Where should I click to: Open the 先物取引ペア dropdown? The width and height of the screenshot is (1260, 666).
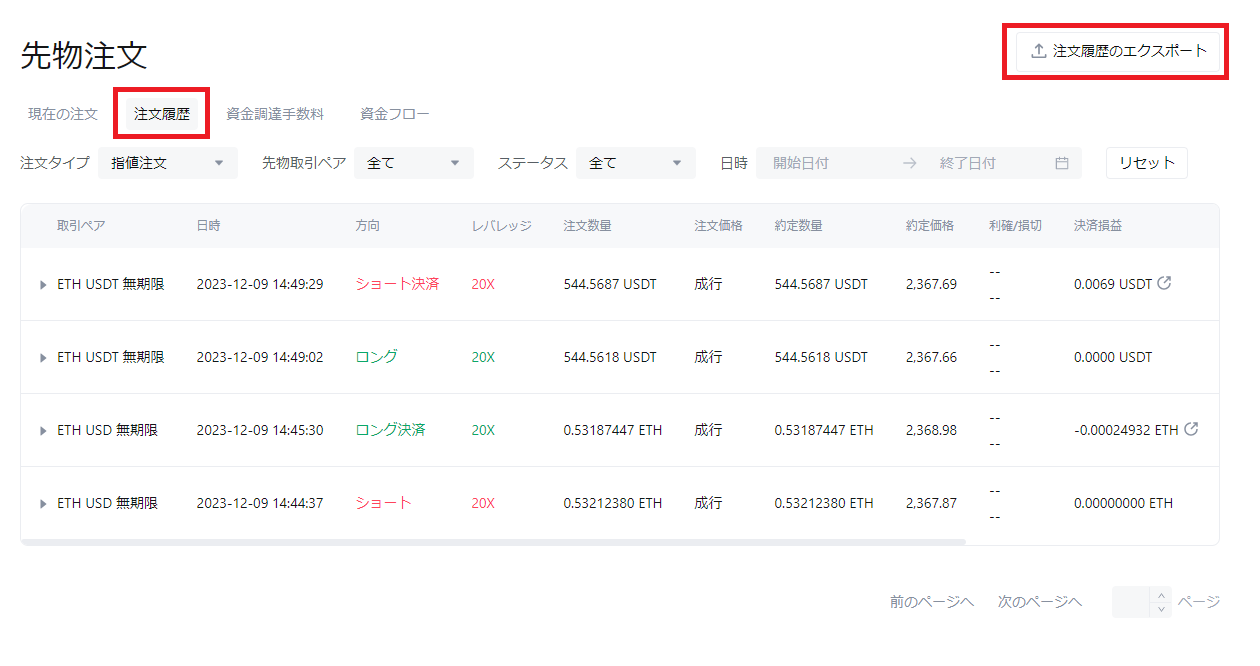414,163
